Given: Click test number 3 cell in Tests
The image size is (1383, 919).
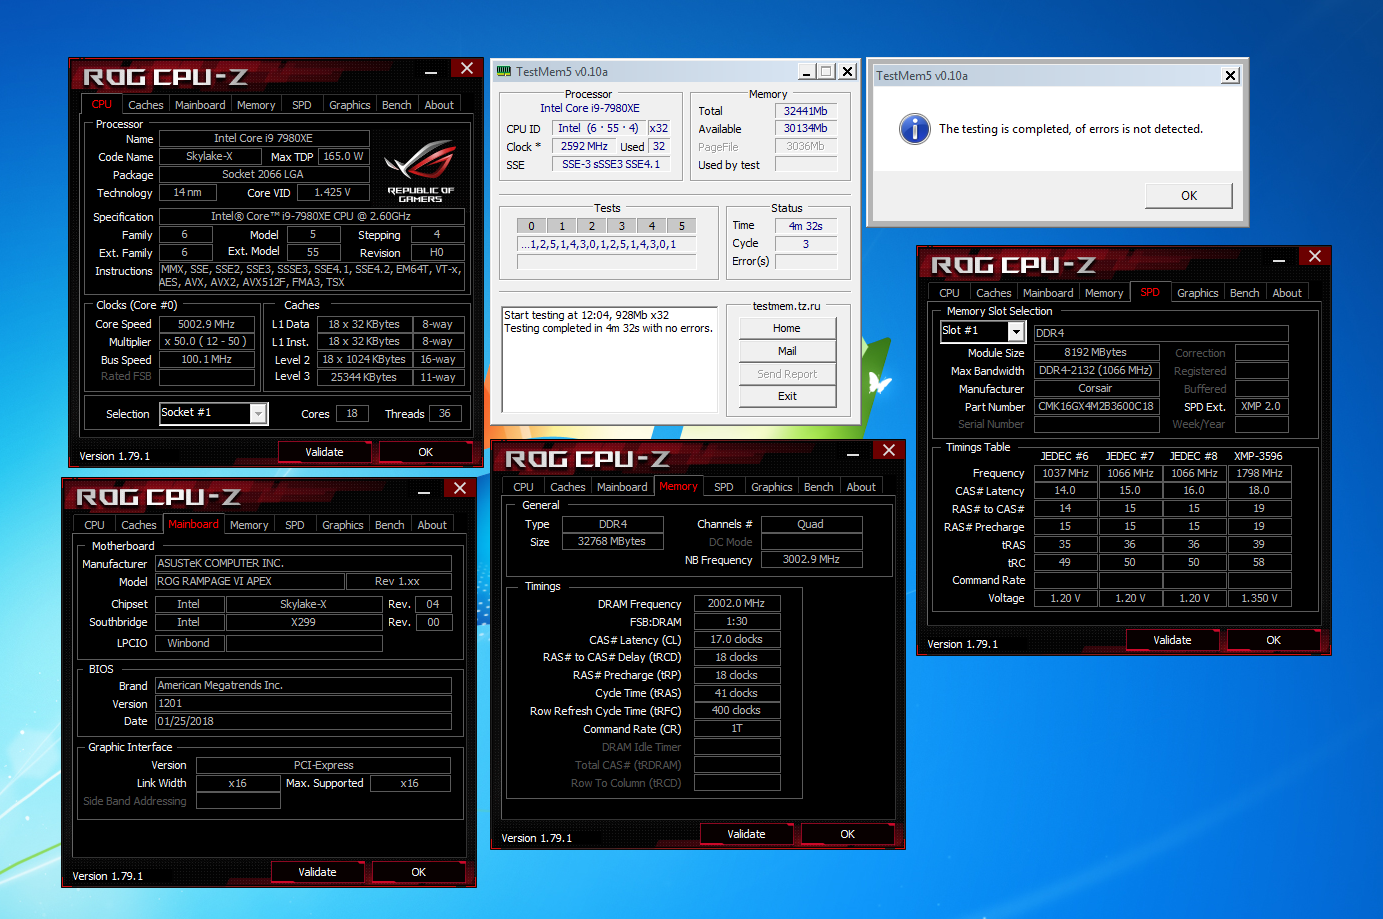Looking at the screenshot, I should coord(622,226).
